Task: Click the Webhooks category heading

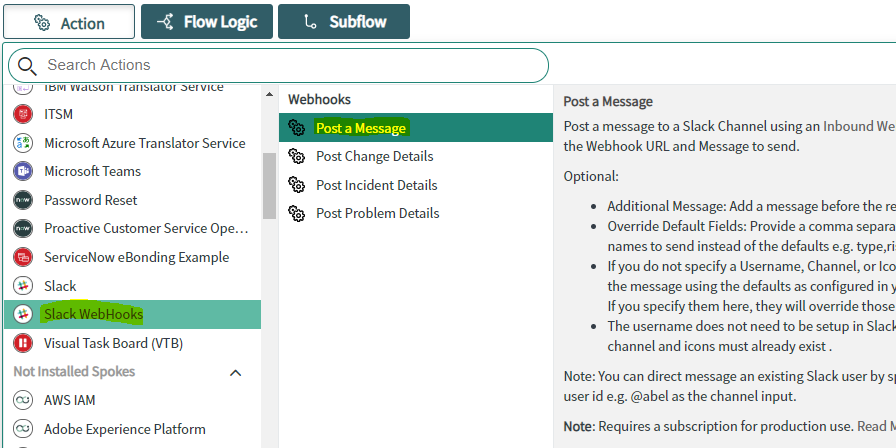Action: (x=319, y=99)
